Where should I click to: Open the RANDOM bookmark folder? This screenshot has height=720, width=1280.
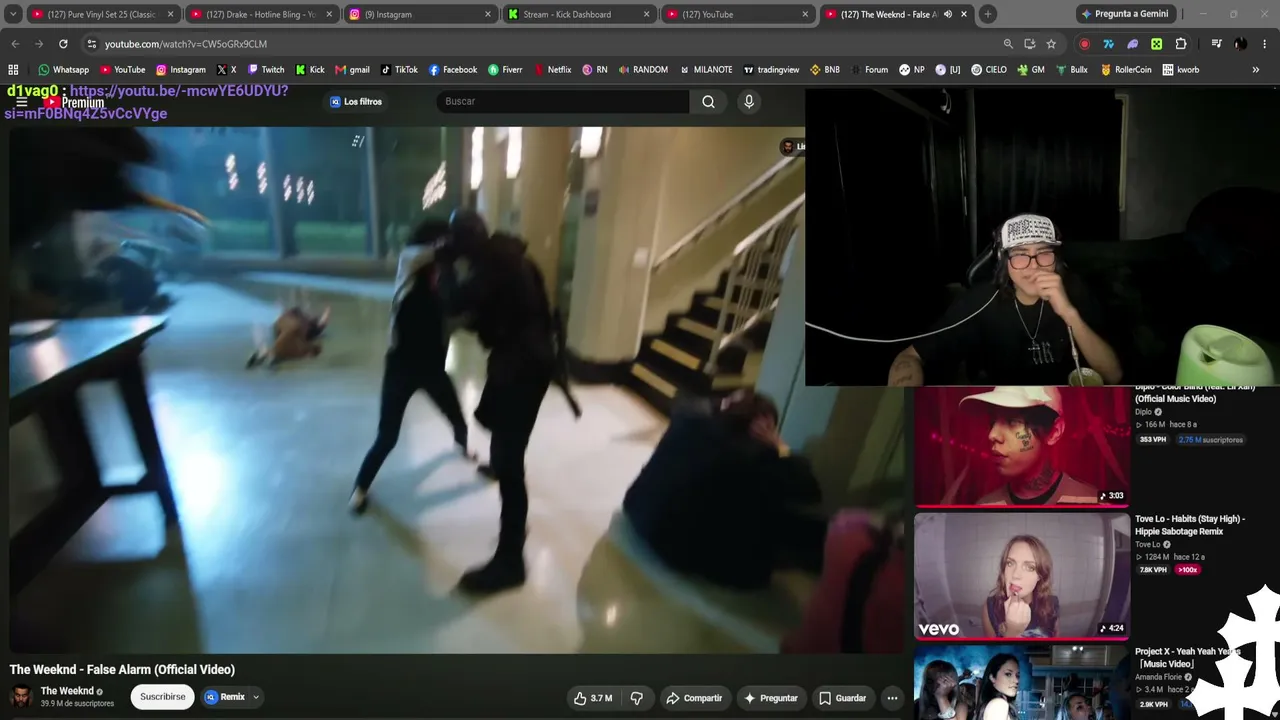tap(643, 70)
